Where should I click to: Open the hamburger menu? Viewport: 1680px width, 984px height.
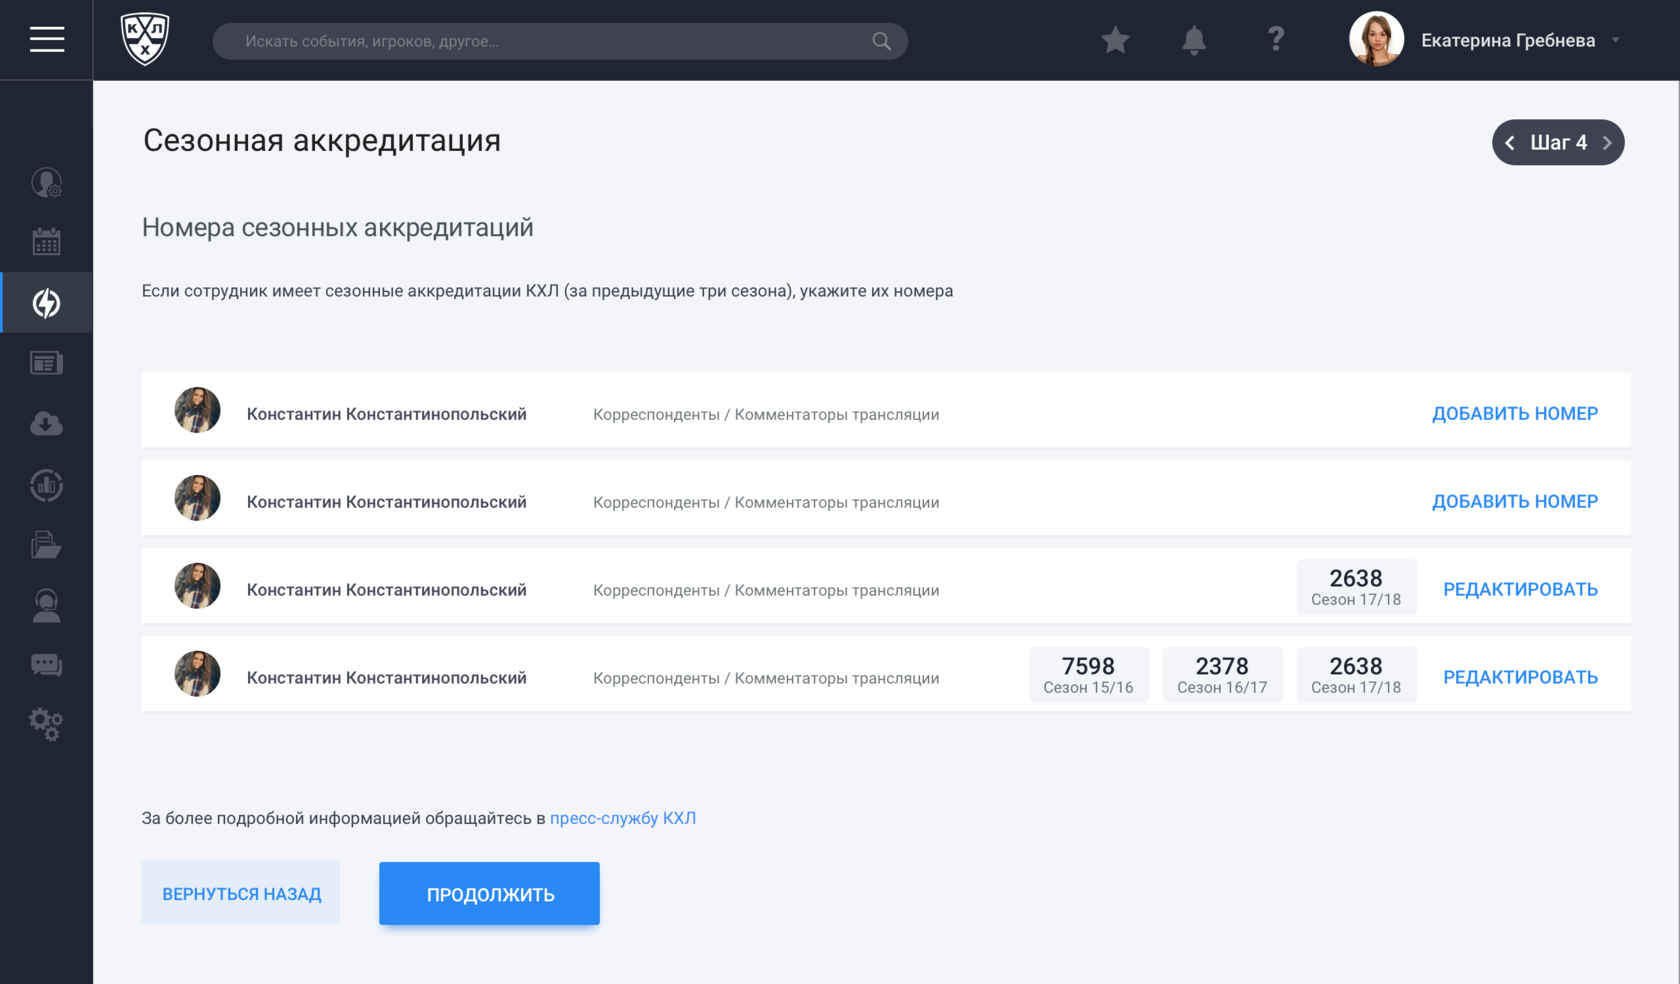pyautogui.click(x=46, y=40)
